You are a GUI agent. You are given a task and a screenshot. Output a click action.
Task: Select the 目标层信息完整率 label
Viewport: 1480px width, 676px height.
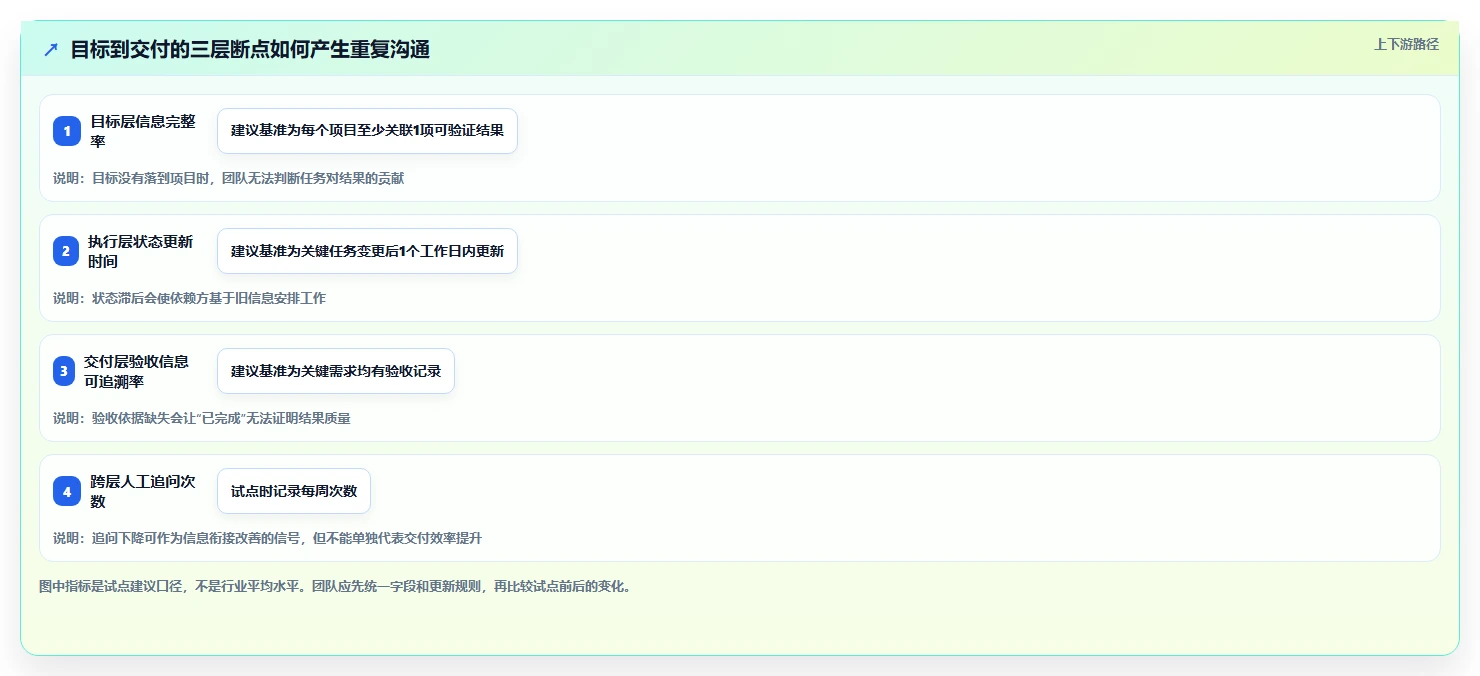(x=143, y=131)
